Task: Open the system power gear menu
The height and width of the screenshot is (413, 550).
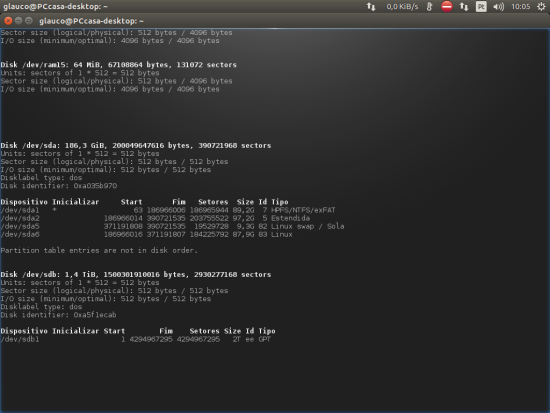Action: click(541, 6)
